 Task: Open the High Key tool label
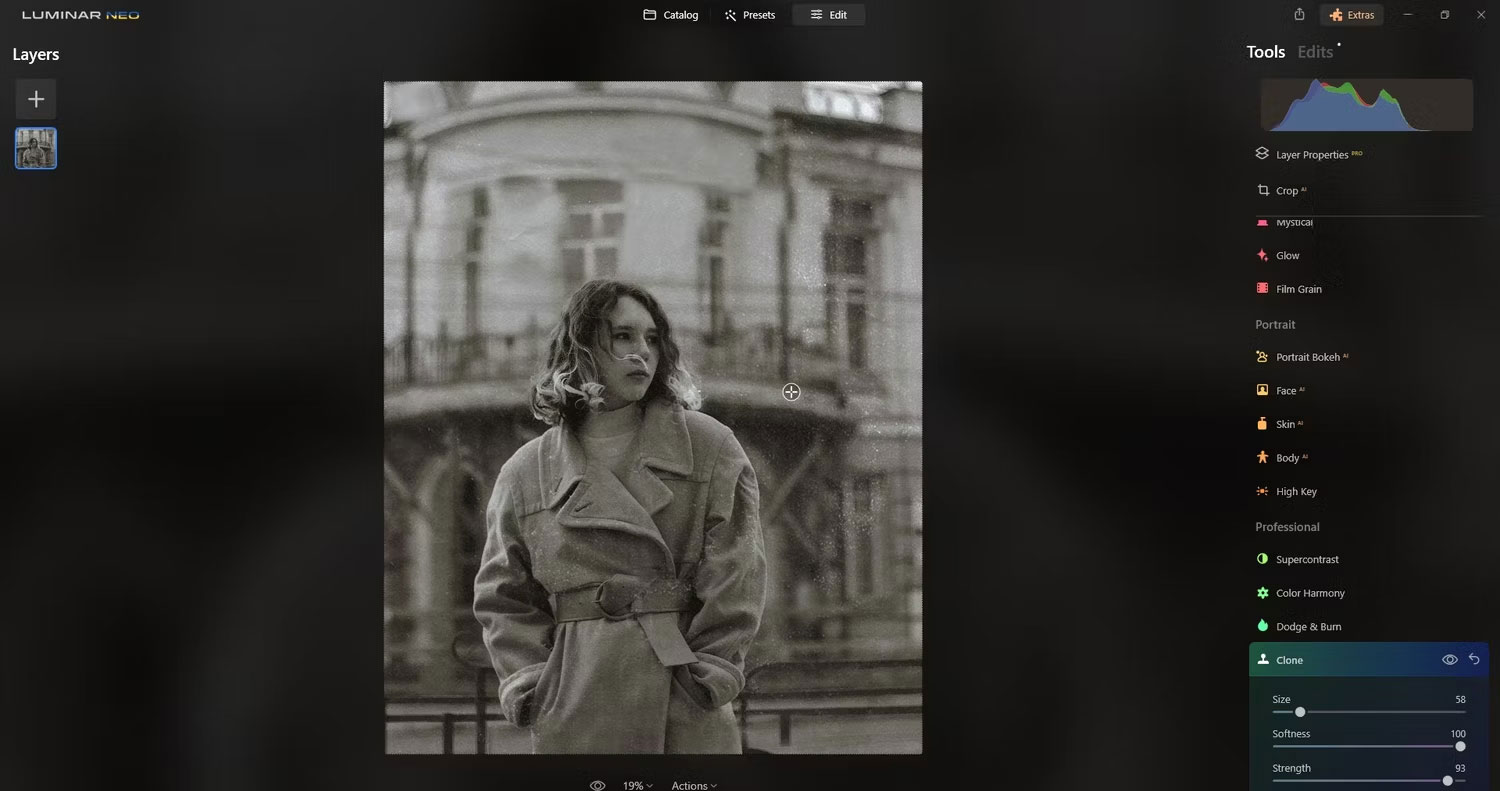coord(1296,491)
